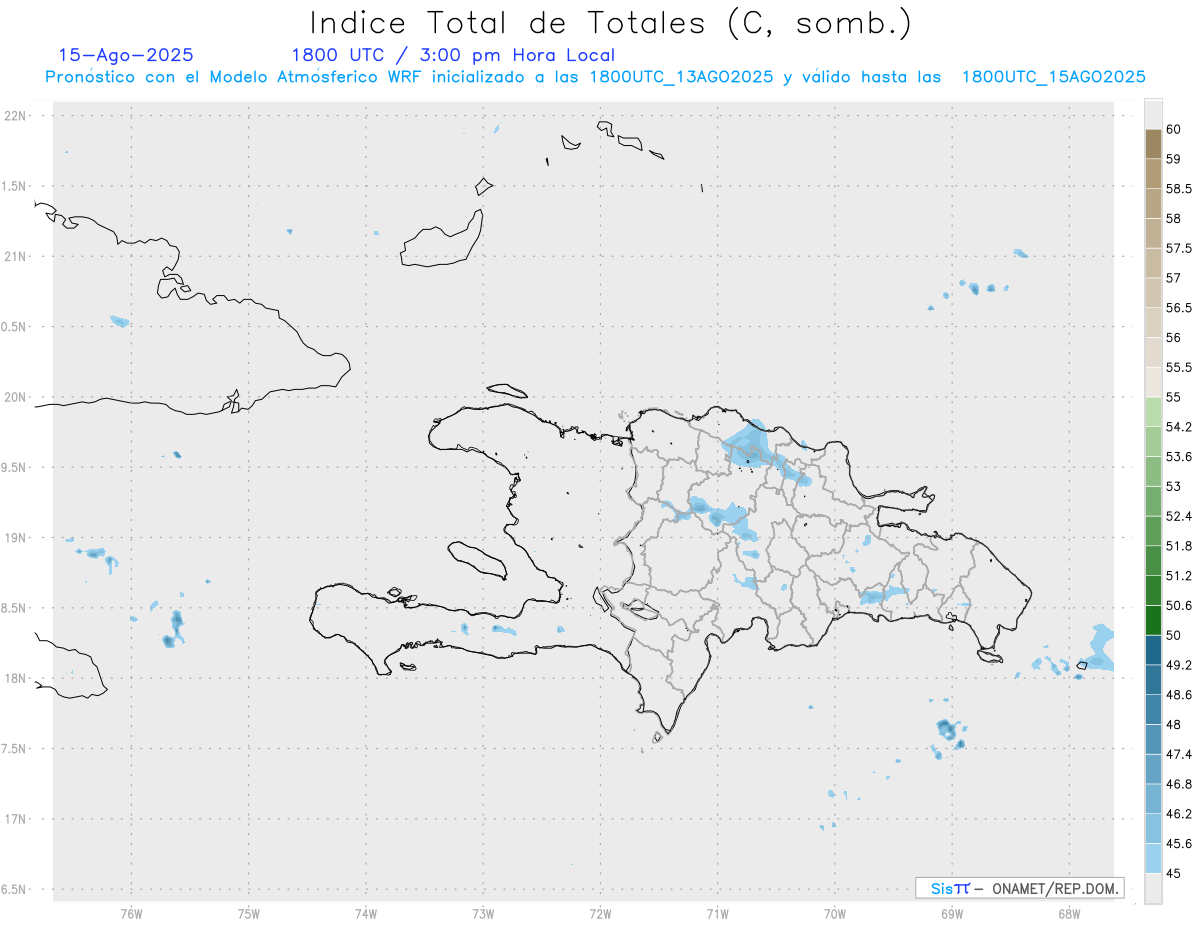Click the legend value '52.4'
The width and height of the screenshot is (1200, 927).
point(1179,516)
